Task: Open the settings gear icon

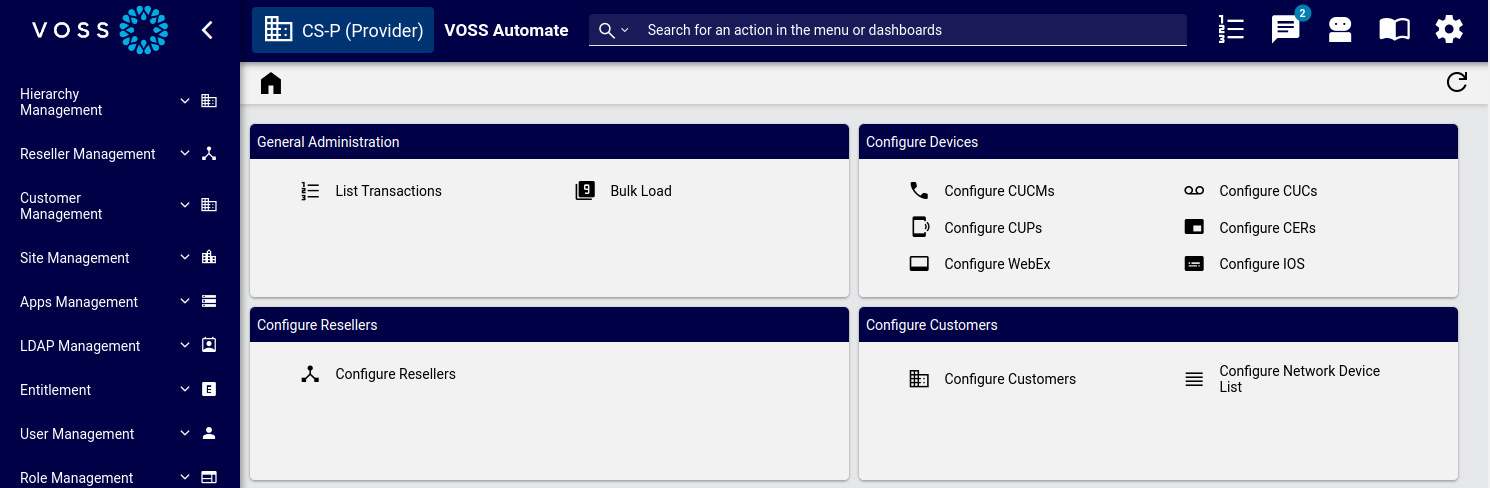Action: point(1449,30)
